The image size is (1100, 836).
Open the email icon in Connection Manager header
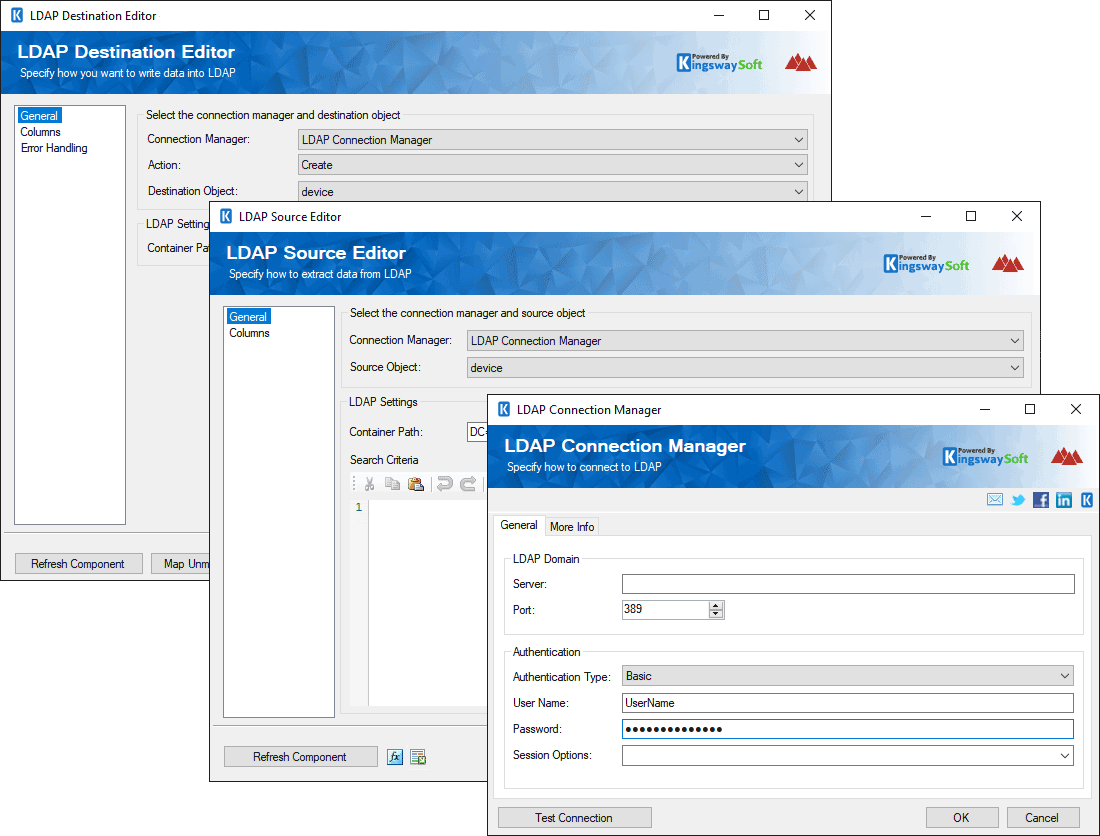994,499
